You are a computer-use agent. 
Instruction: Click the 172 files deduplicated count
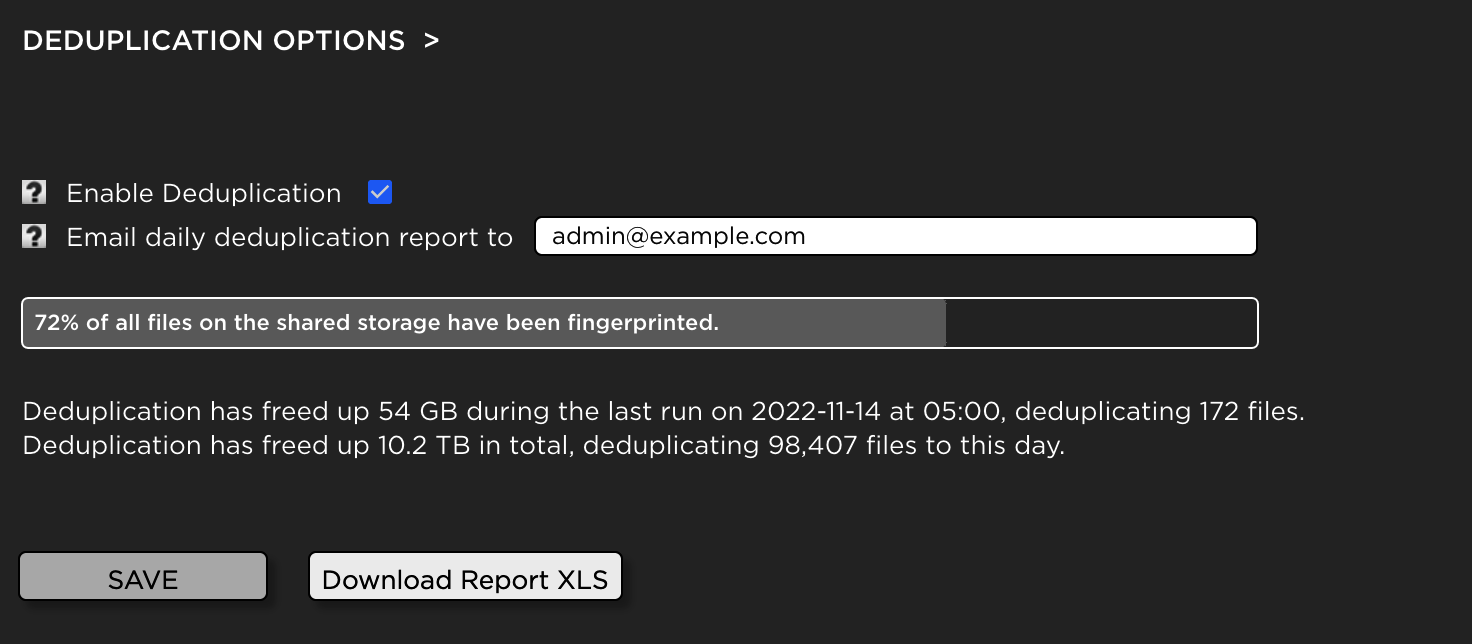coord(1250,412)
